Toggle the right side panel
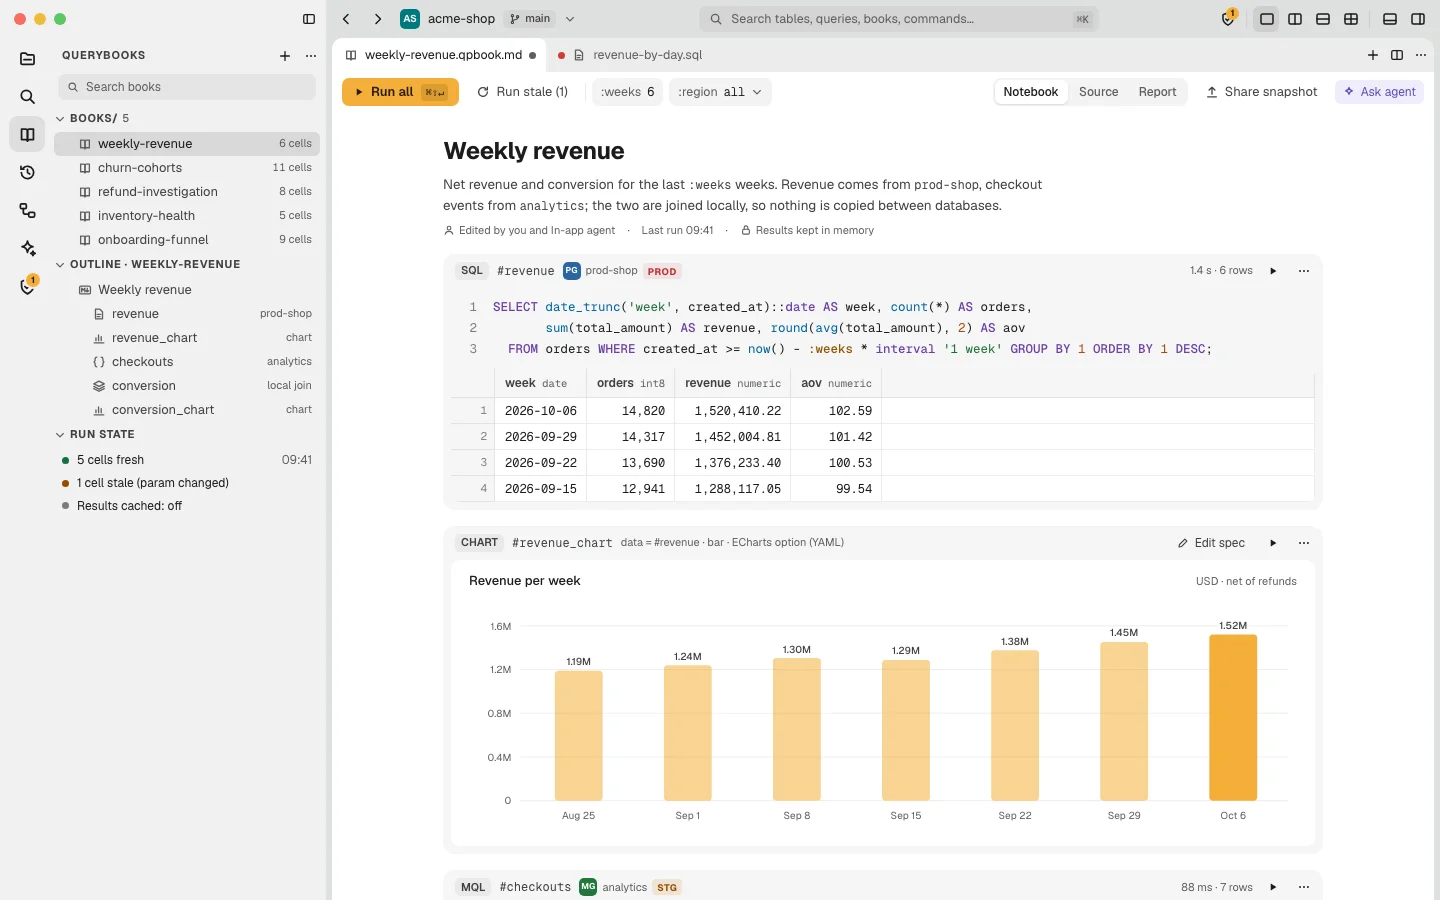1440x900 pixels. (1418, 19)
